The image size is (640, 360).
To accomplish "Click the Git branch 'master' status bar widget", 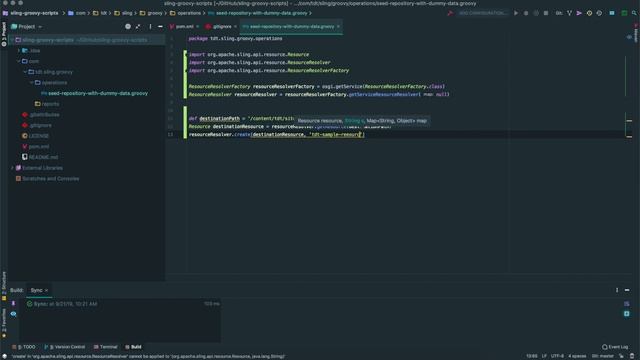I will click(x=603, y=356).
